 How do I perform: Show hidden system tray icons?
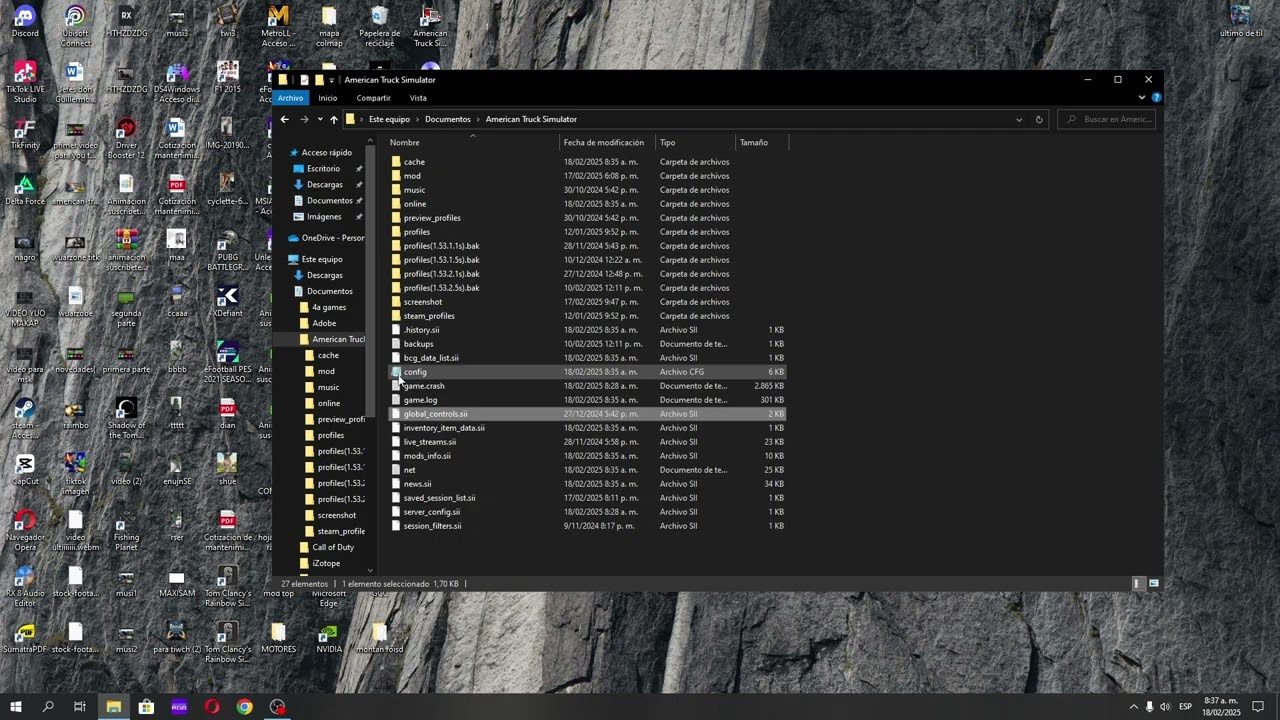(x=1133, y=707)
